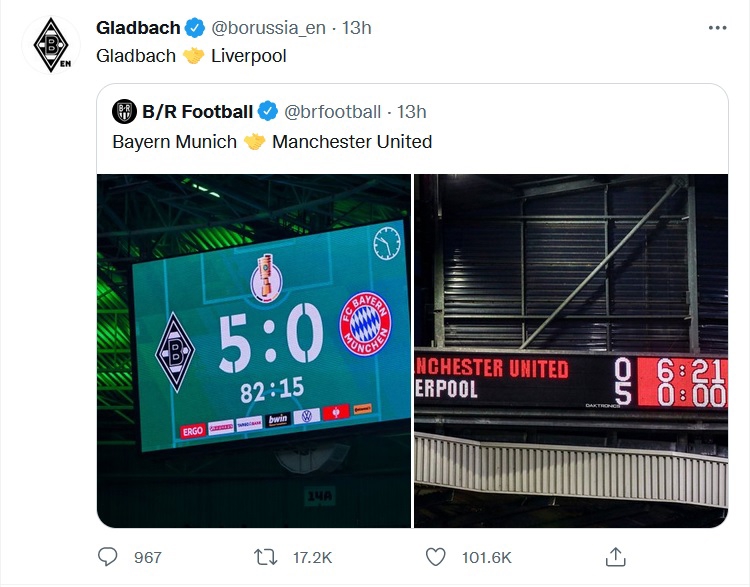Like the tweet with heart icon
Viewport: 750px width, 587px height.
pos(435,557)
